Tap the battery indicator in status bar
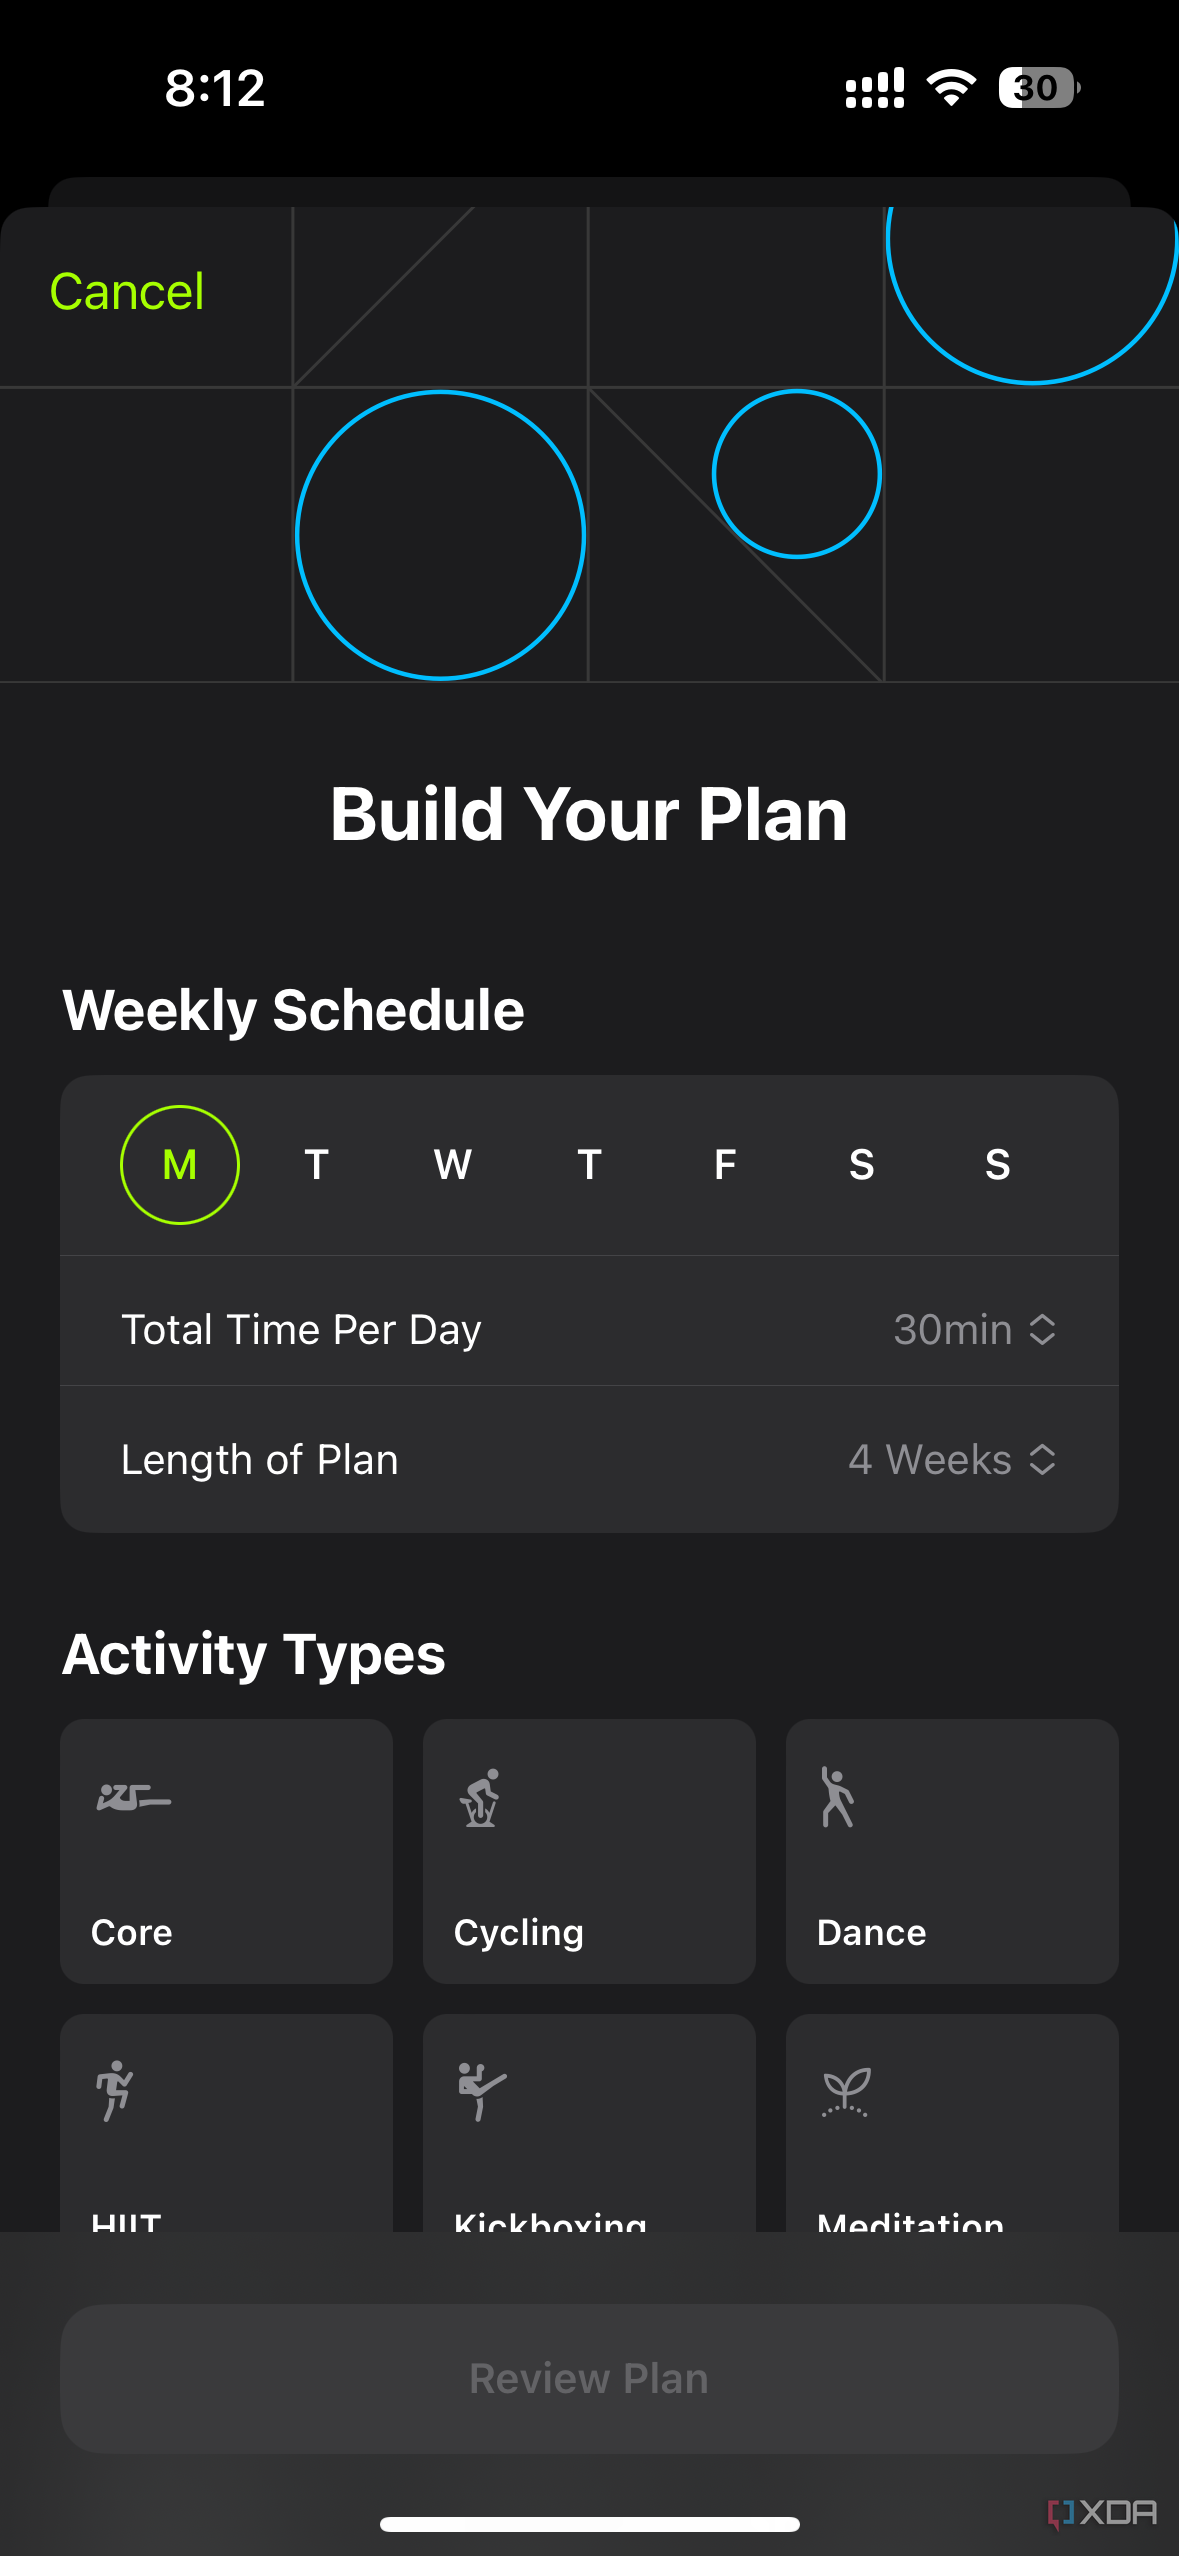Image resolution: width=1179 pixels, height=2556 pixels. [x=1039, y=88]
